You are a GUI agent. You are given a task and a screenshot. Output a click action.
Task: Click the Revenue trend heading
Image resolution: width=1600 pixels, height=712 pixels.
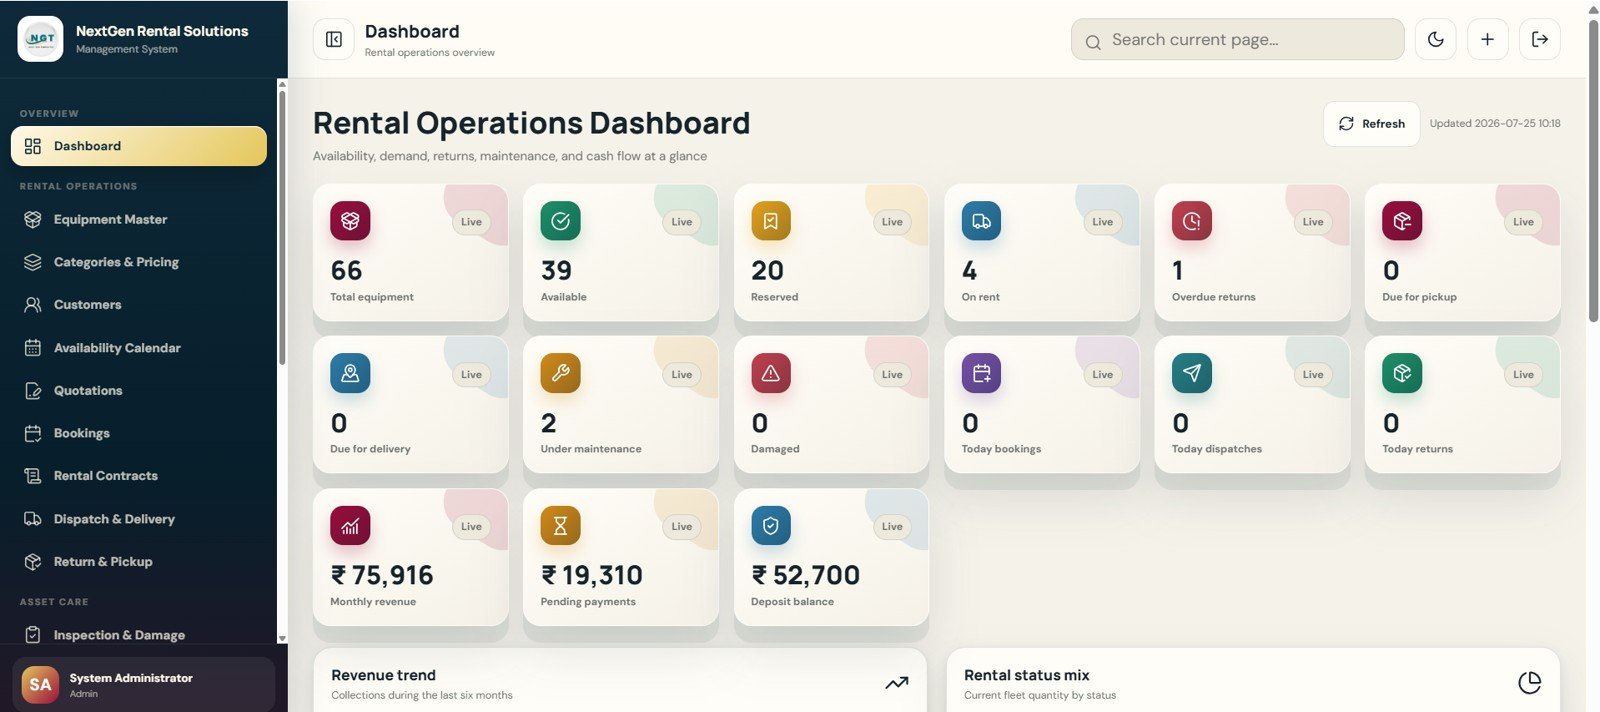(x=383, y=675)
